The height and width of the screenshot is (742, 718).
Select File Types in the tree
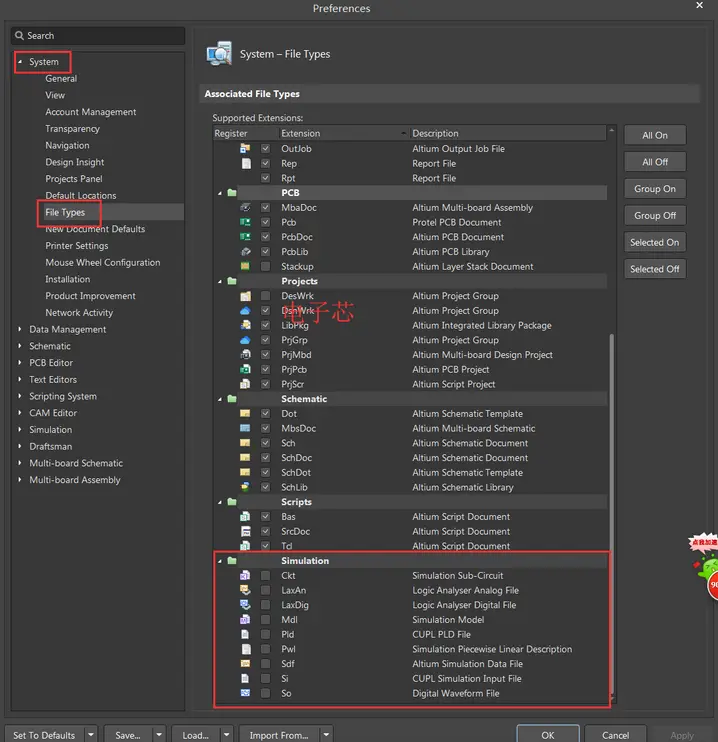pos(65,212)
